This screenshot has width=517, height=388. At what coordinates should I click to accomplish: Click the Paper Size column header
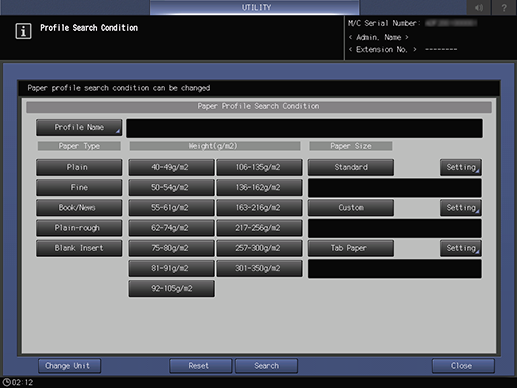click(x=351, y=146)
